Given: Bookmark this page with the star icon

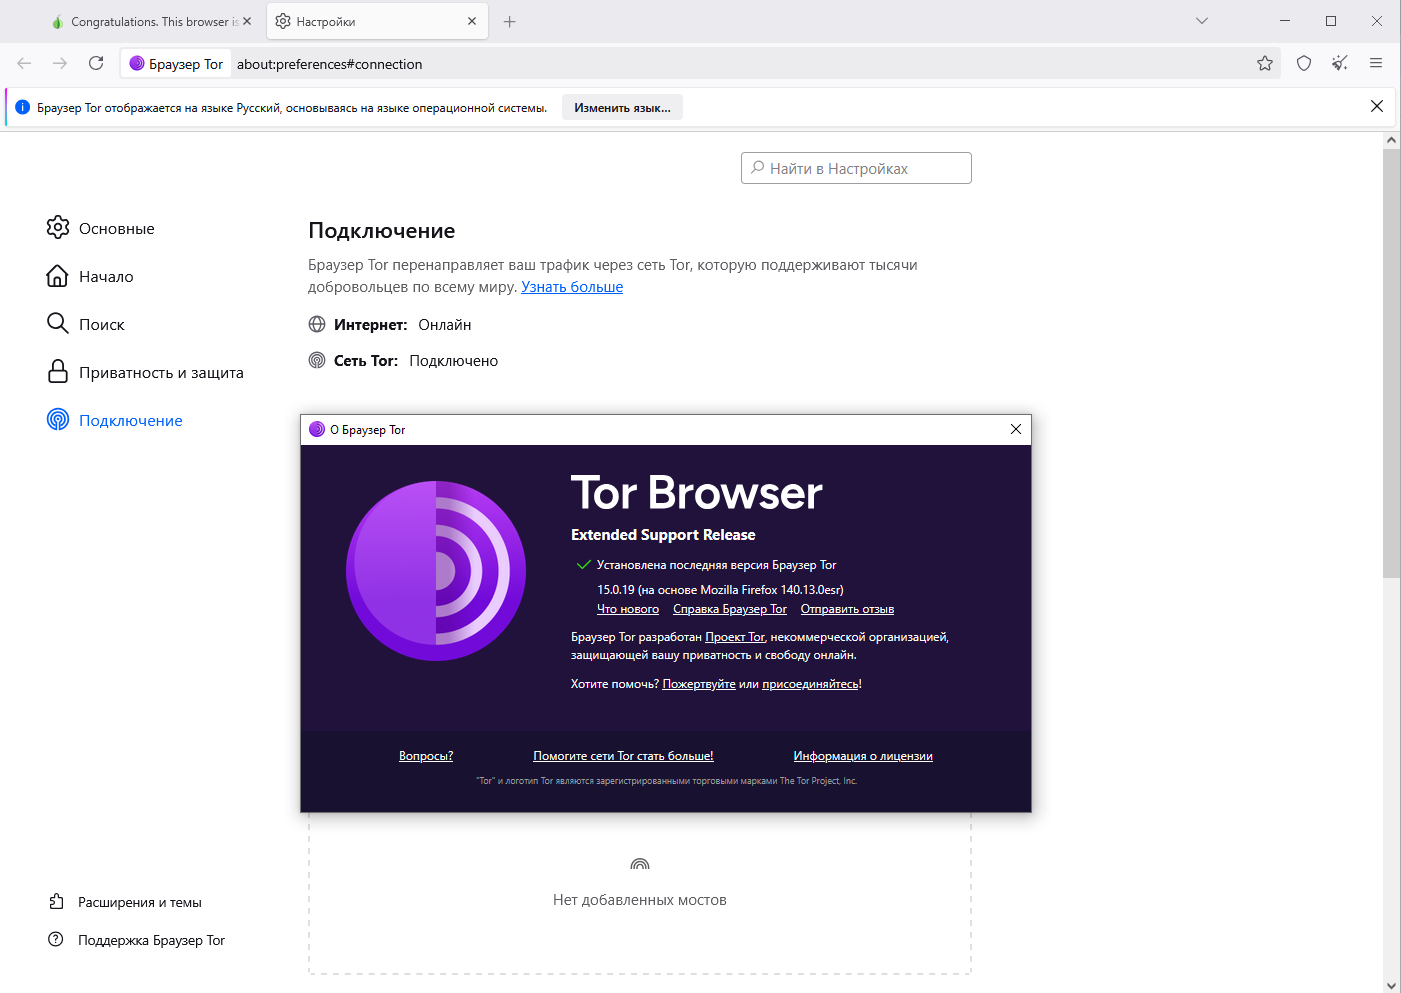Looking at the screenshot, I should pos(1265,63).
